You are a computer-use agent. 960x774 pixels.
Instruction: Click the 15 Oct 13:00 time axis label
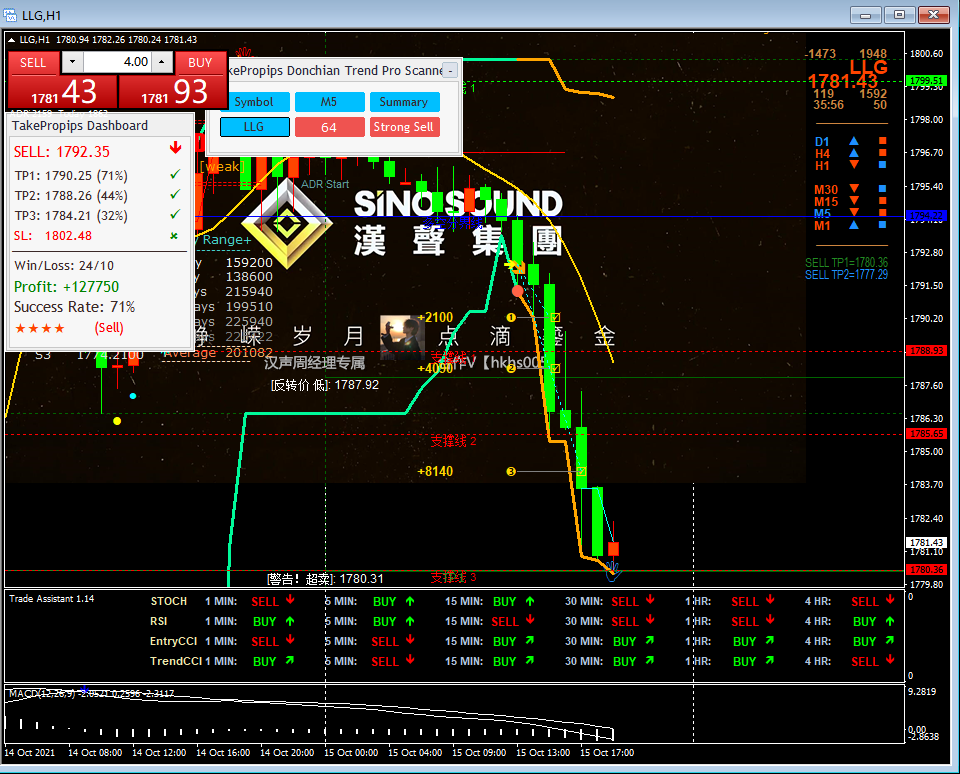pos(543,753)
